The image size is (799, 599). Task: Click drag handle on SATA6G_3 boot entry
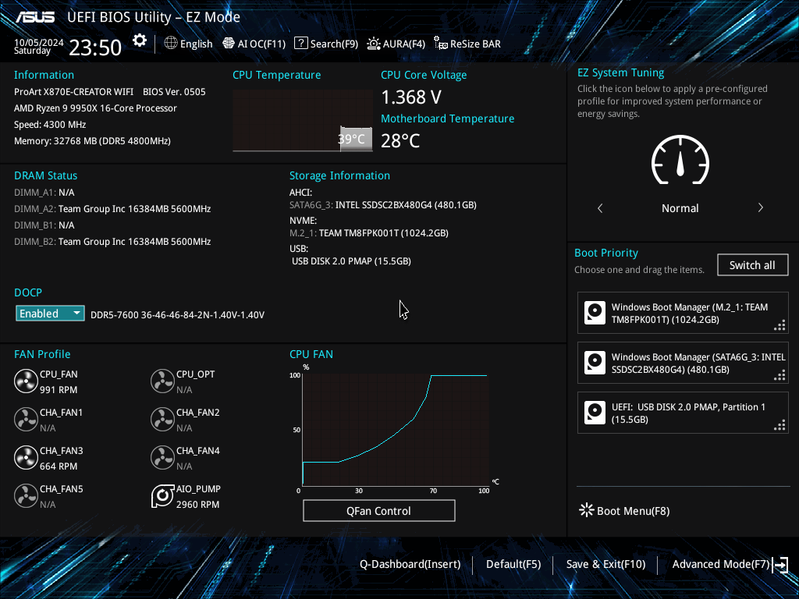pyautogui.click(x=780, y=375)
